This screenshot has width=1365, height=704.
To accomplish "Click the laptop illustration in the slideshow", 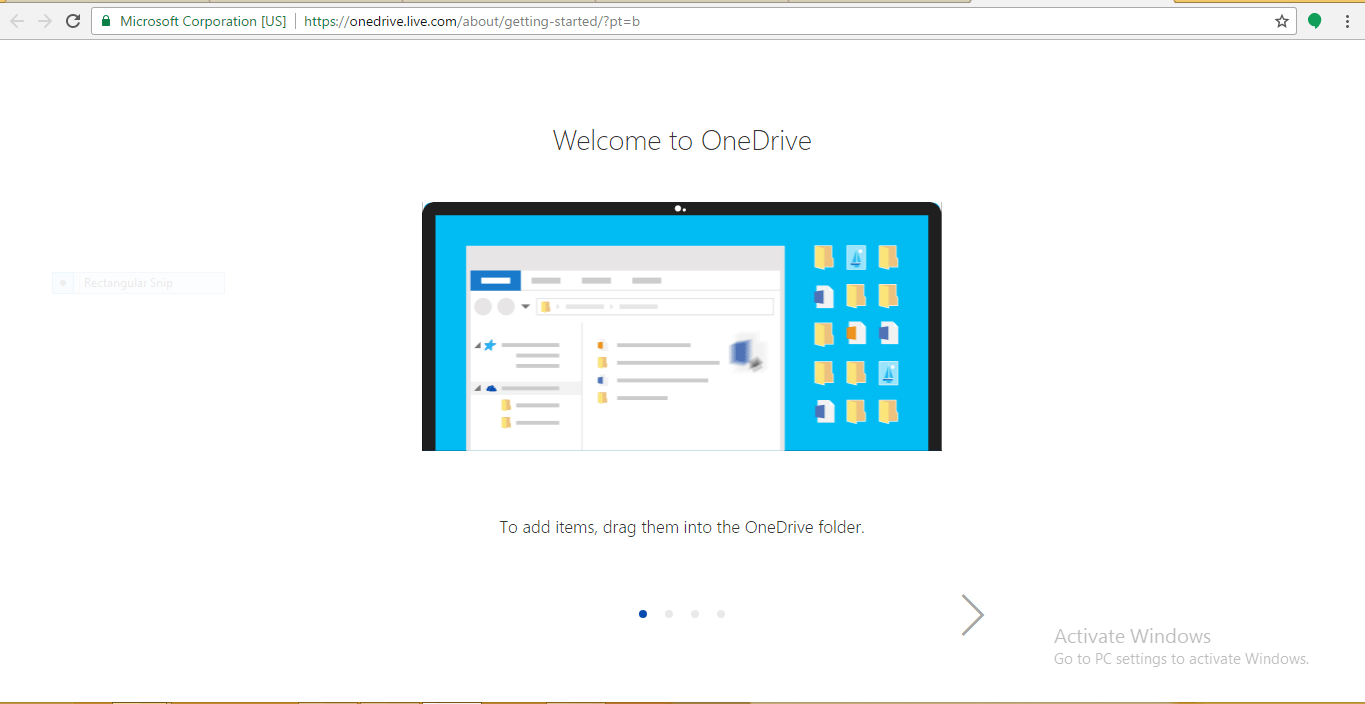I will tap(682, 326).
